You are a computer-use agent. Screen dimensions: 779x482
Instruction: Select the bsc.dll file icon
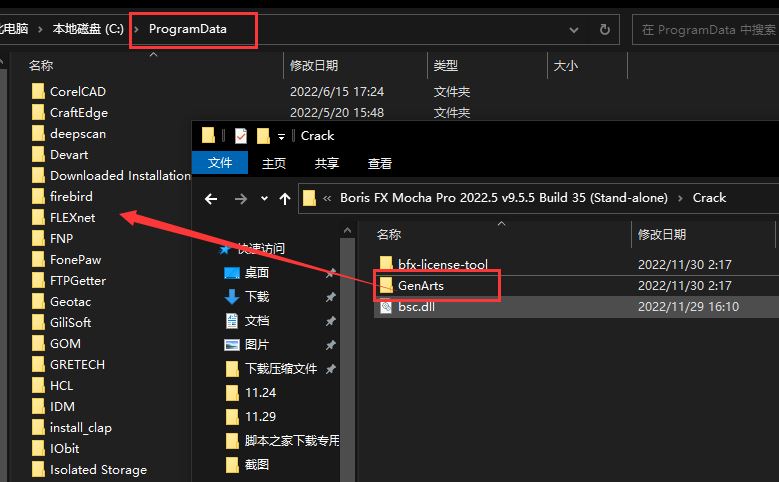[386, 307]
